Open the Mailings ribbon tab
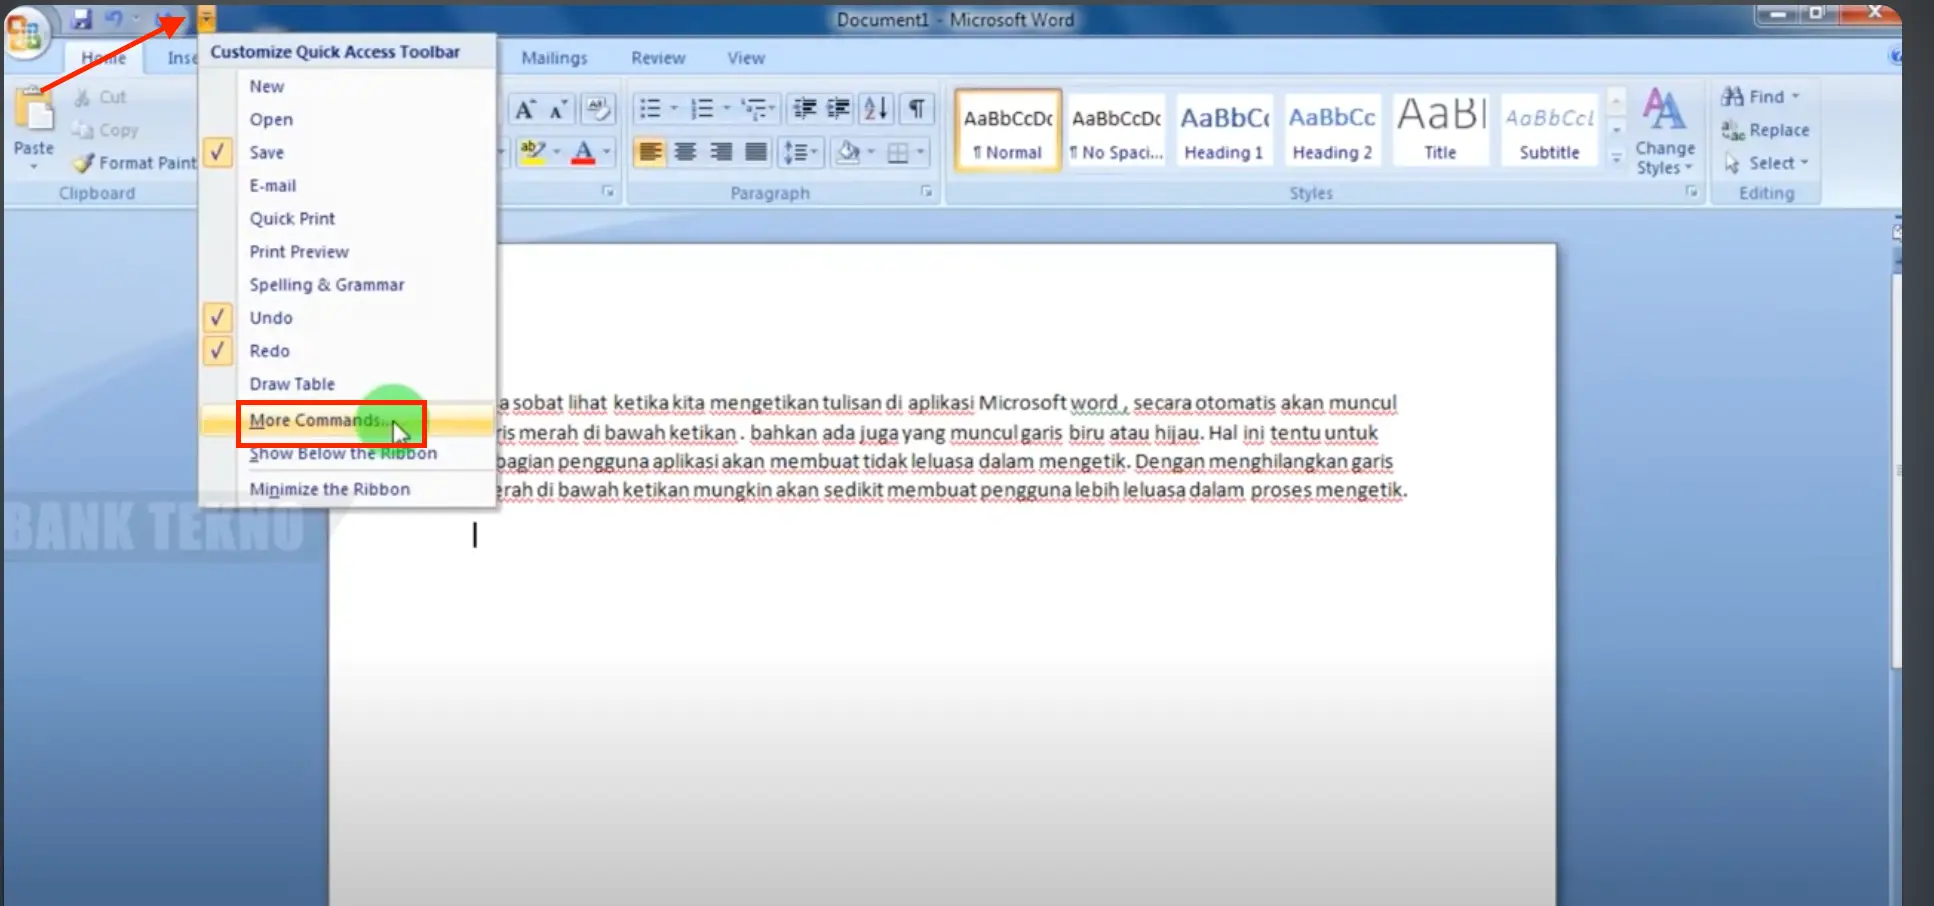1934x906 pixels. pyautogui.click(x=554, y=58)
